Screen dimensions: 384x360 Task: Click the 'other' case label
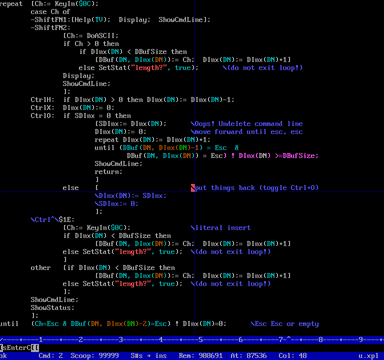40,268
